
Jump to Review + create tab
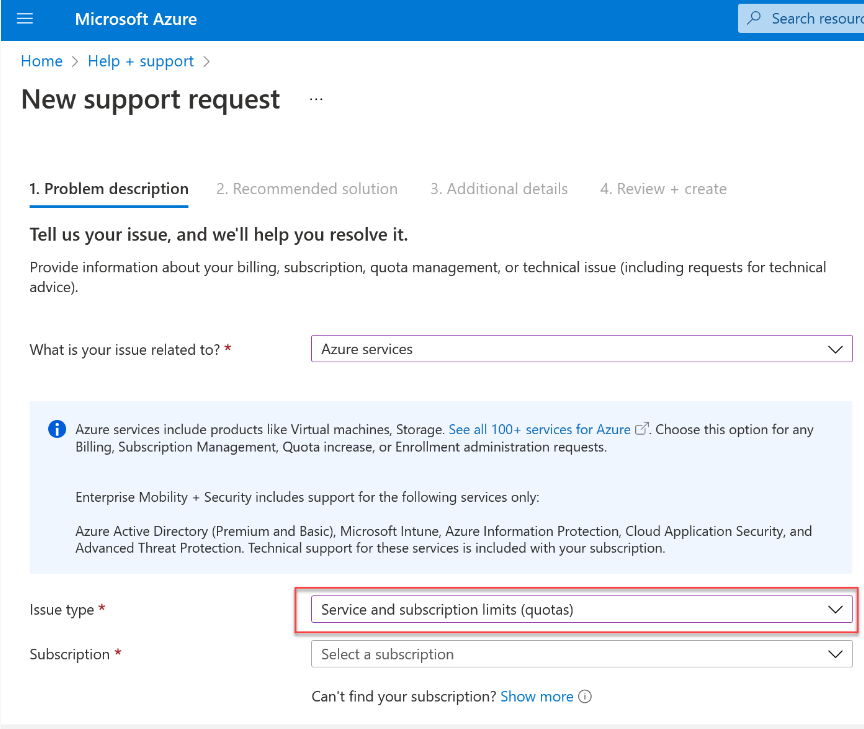[x=663, y=189]
